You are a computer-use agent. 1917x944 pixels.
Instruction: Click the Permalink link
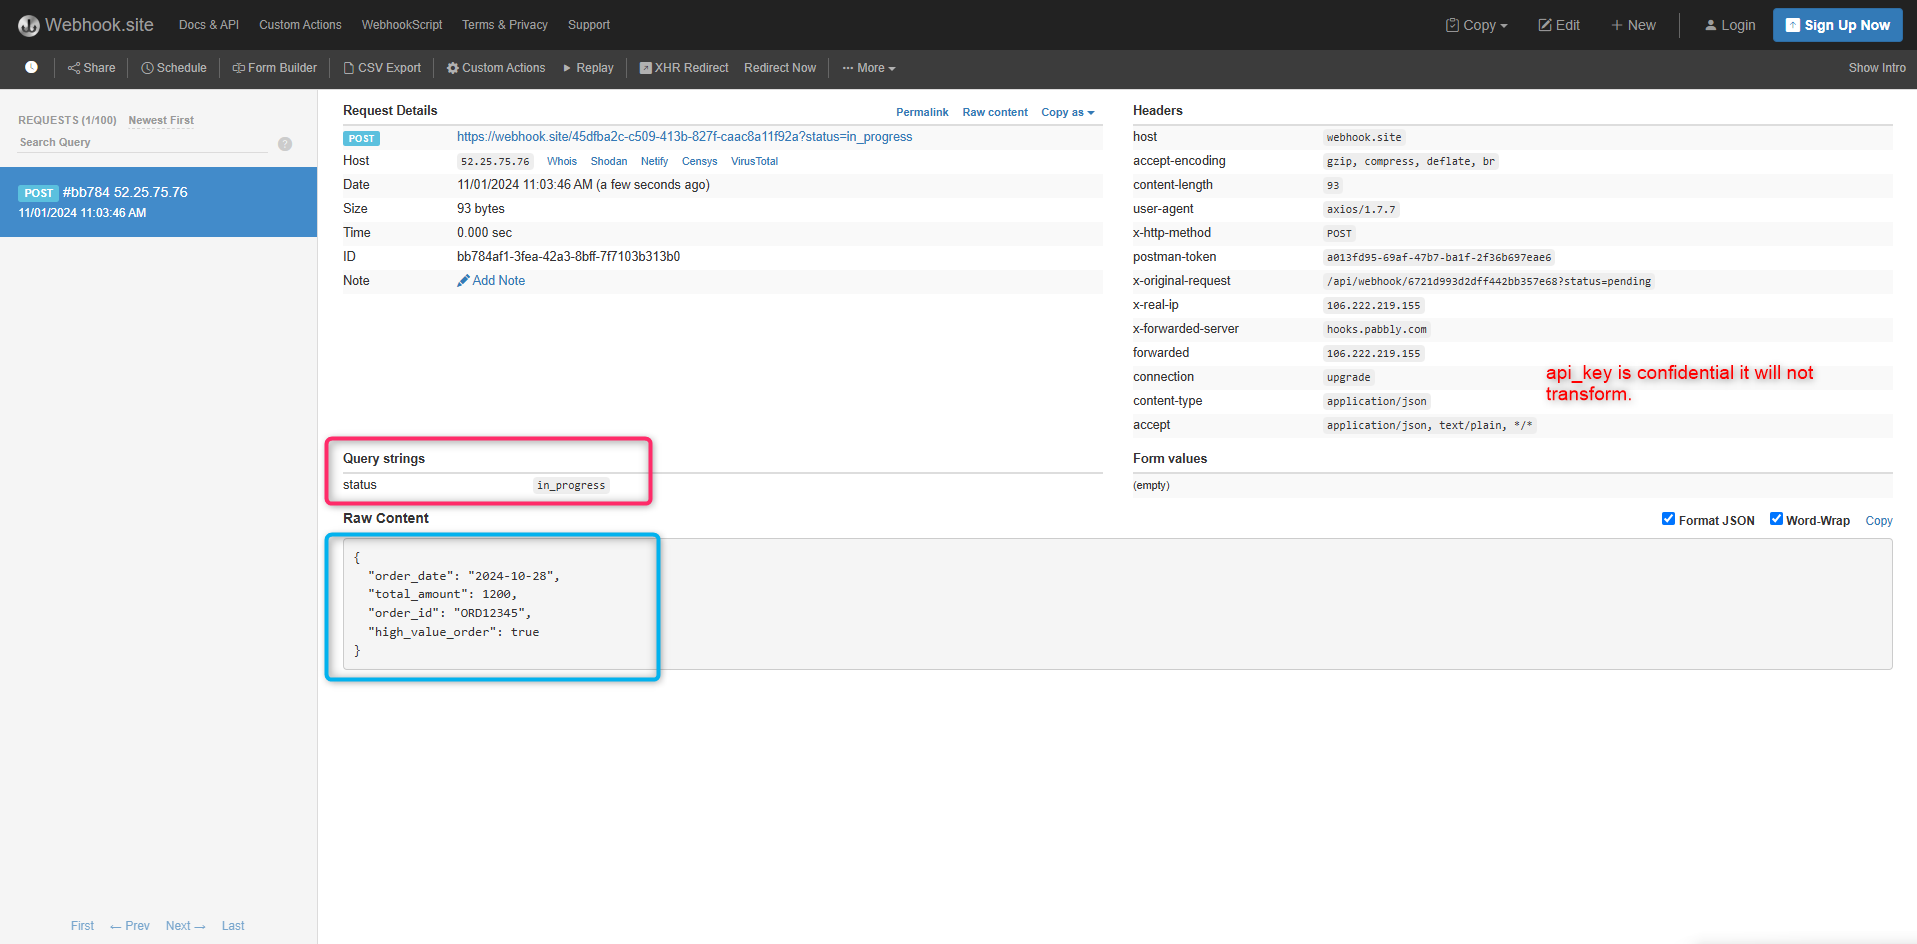(922, 112)
